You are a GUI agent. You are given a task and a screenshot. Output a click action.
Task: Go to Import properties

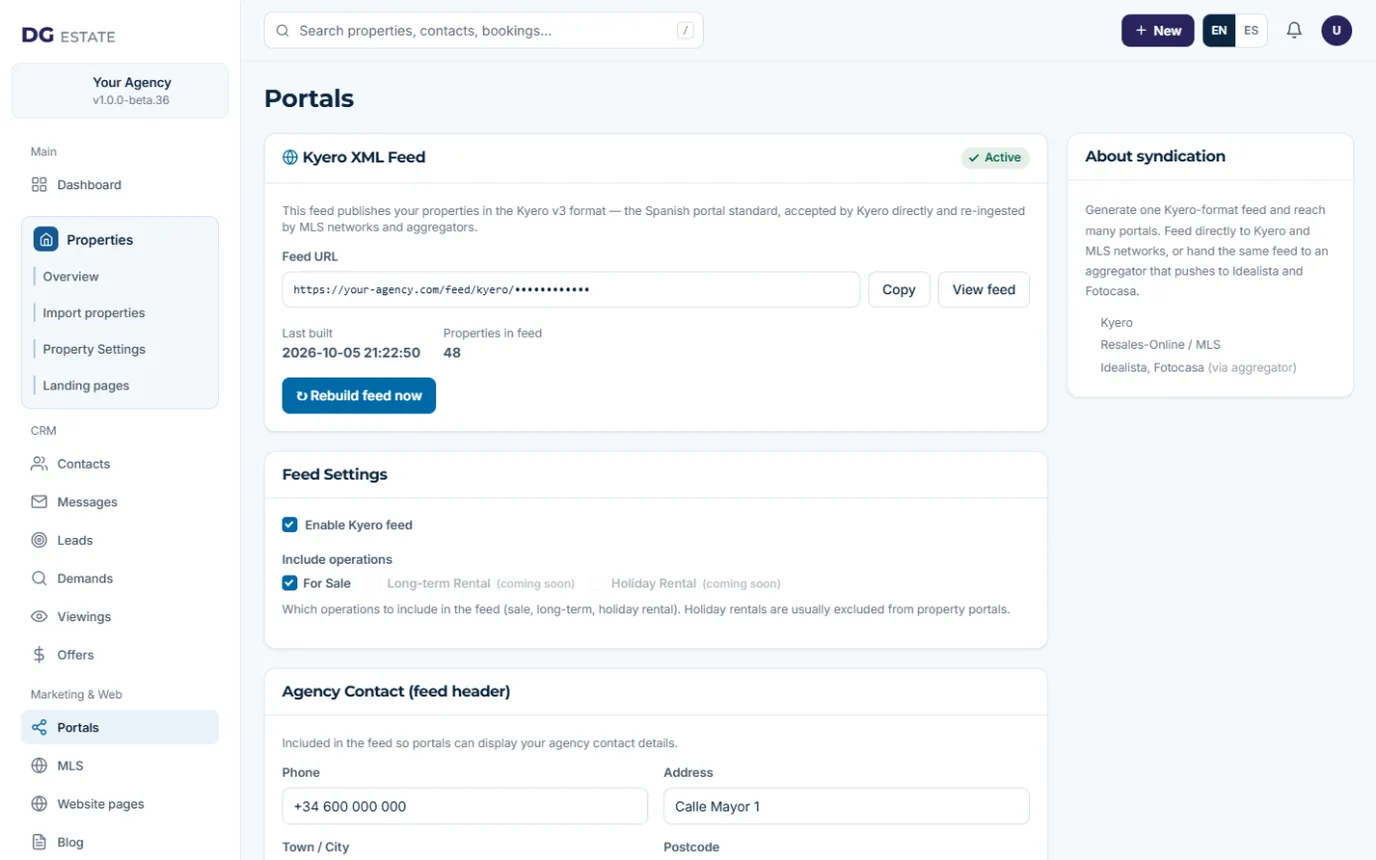pos(94,312)
